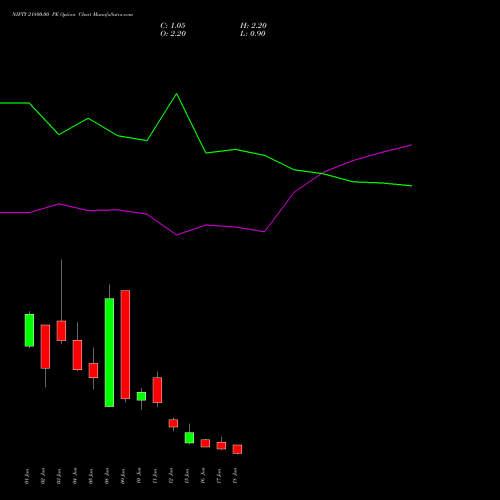This screenshot has height=500, width=500.
Task: Select the last red candlestick for 18 Jan
Action: (237, 449)
